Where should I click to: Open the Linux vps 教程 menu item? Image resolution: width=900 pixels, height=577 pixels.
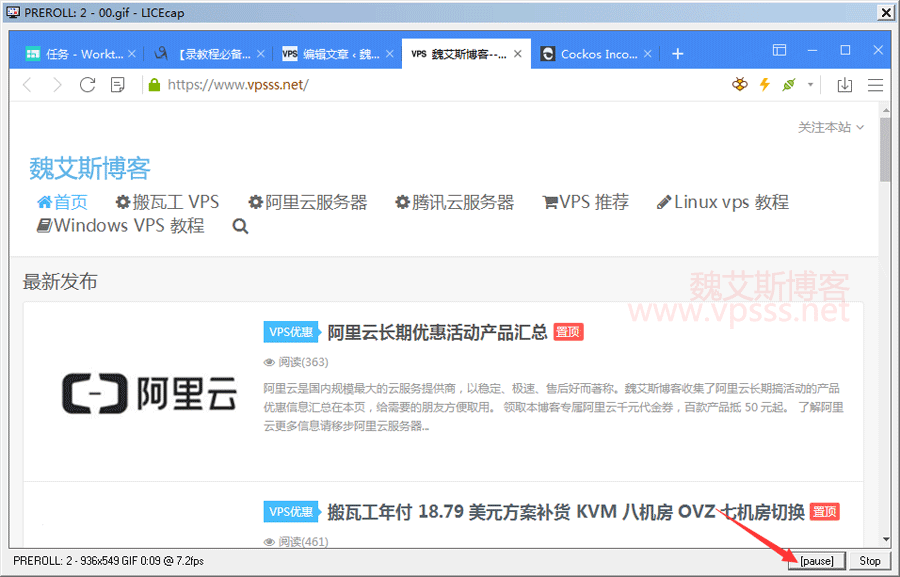point(722,202)
